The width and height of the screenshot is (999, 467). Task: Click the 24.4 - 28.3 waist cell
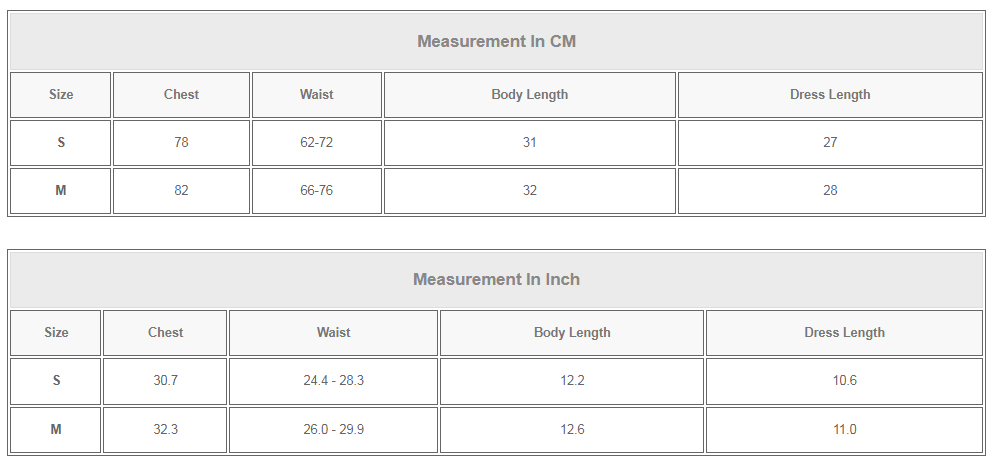click(333, 381)
